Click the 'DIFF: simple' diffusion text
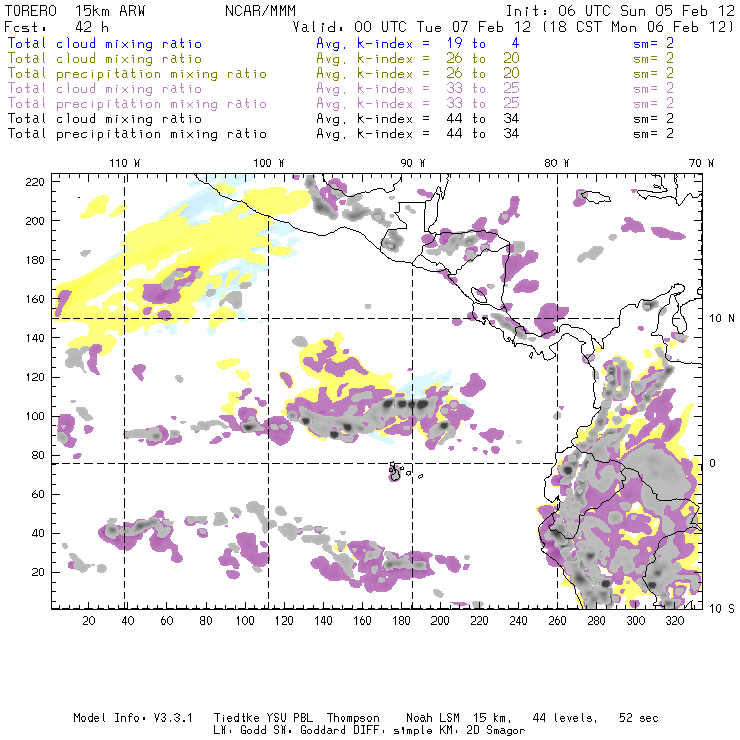Viewport: 740px width, 740px height. tap(389, 731)
